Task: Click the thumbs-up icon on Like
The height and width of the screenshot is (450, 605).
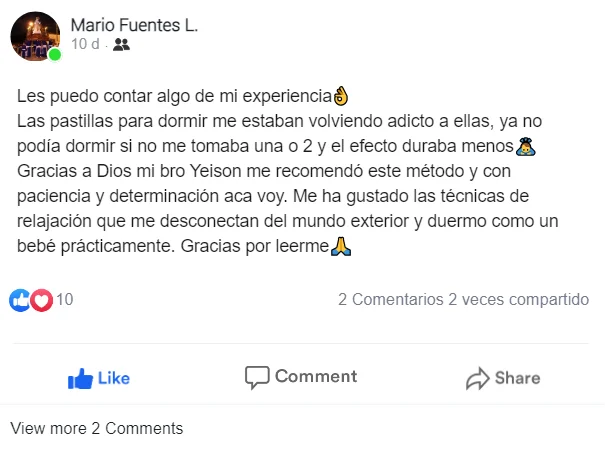Action: coord(80,378)
